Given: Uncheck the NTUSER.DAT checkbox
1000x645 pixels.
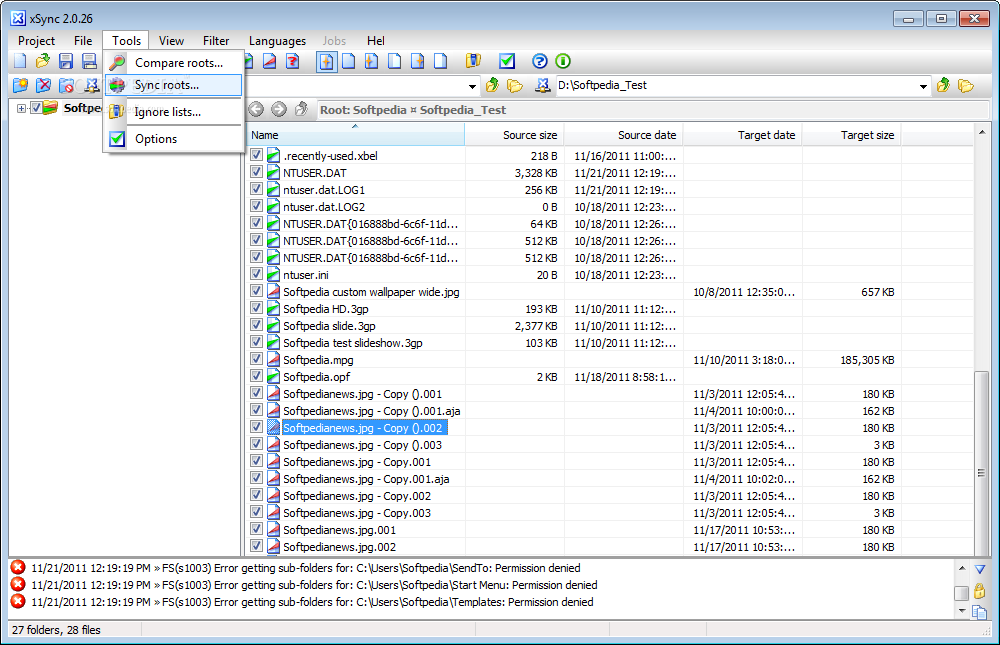Looking at the screenshot, I should pos(256,172).
